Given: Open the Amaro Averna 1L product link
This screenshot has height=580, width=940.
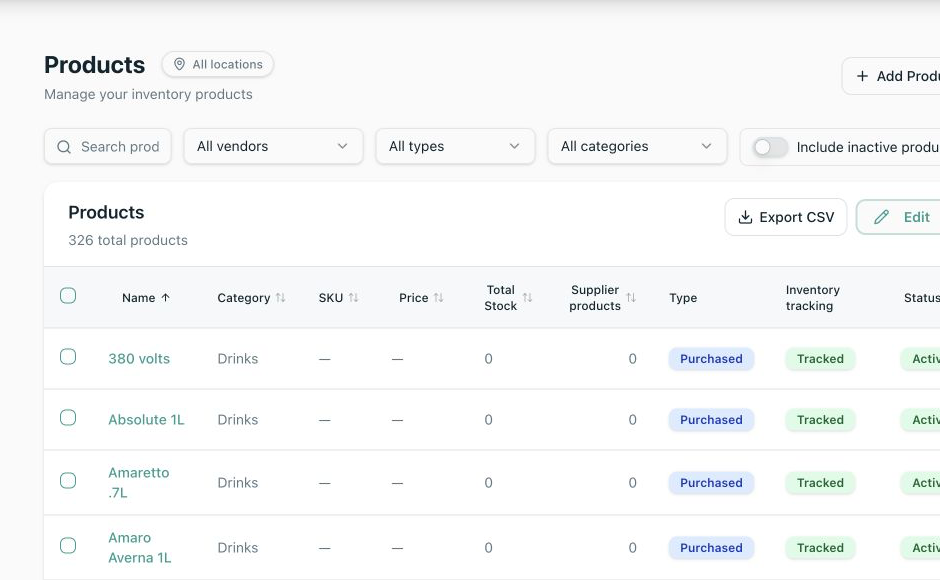Looking at the screenshot, I should (x=140, y=548).
